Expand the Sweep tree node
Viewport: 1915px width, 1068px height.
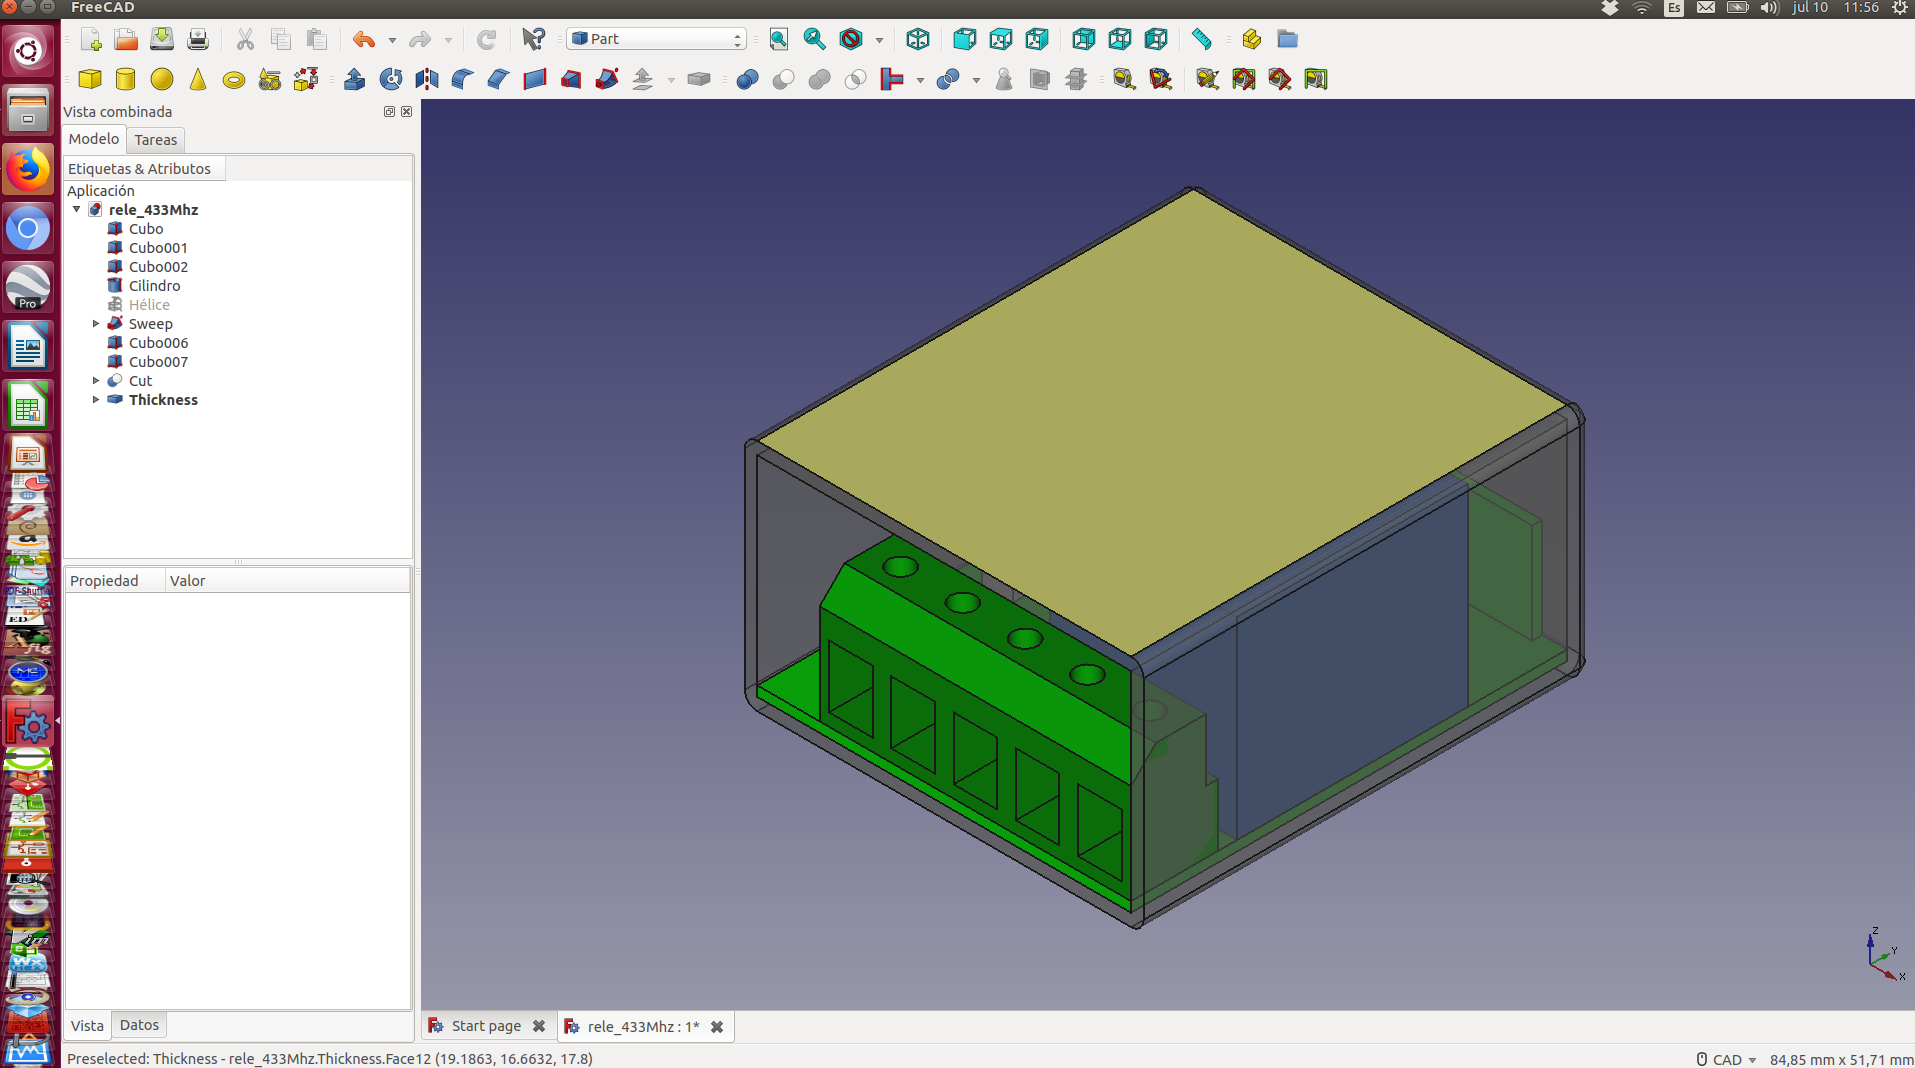[x=96, y=324]
